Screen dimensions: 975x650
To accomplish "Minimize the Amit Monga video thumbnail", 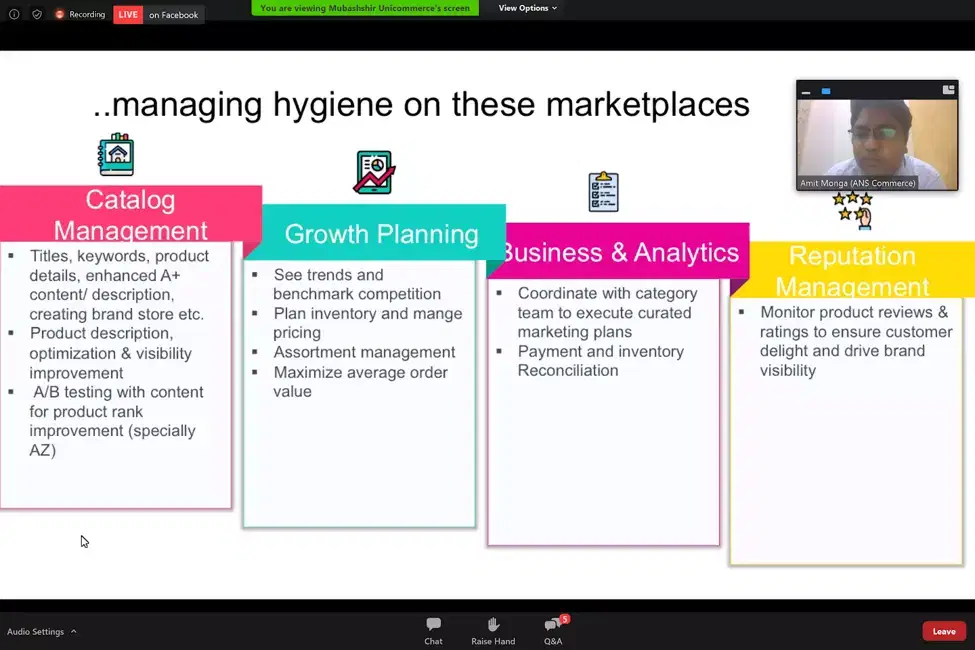I will click(x=806, y=91).
